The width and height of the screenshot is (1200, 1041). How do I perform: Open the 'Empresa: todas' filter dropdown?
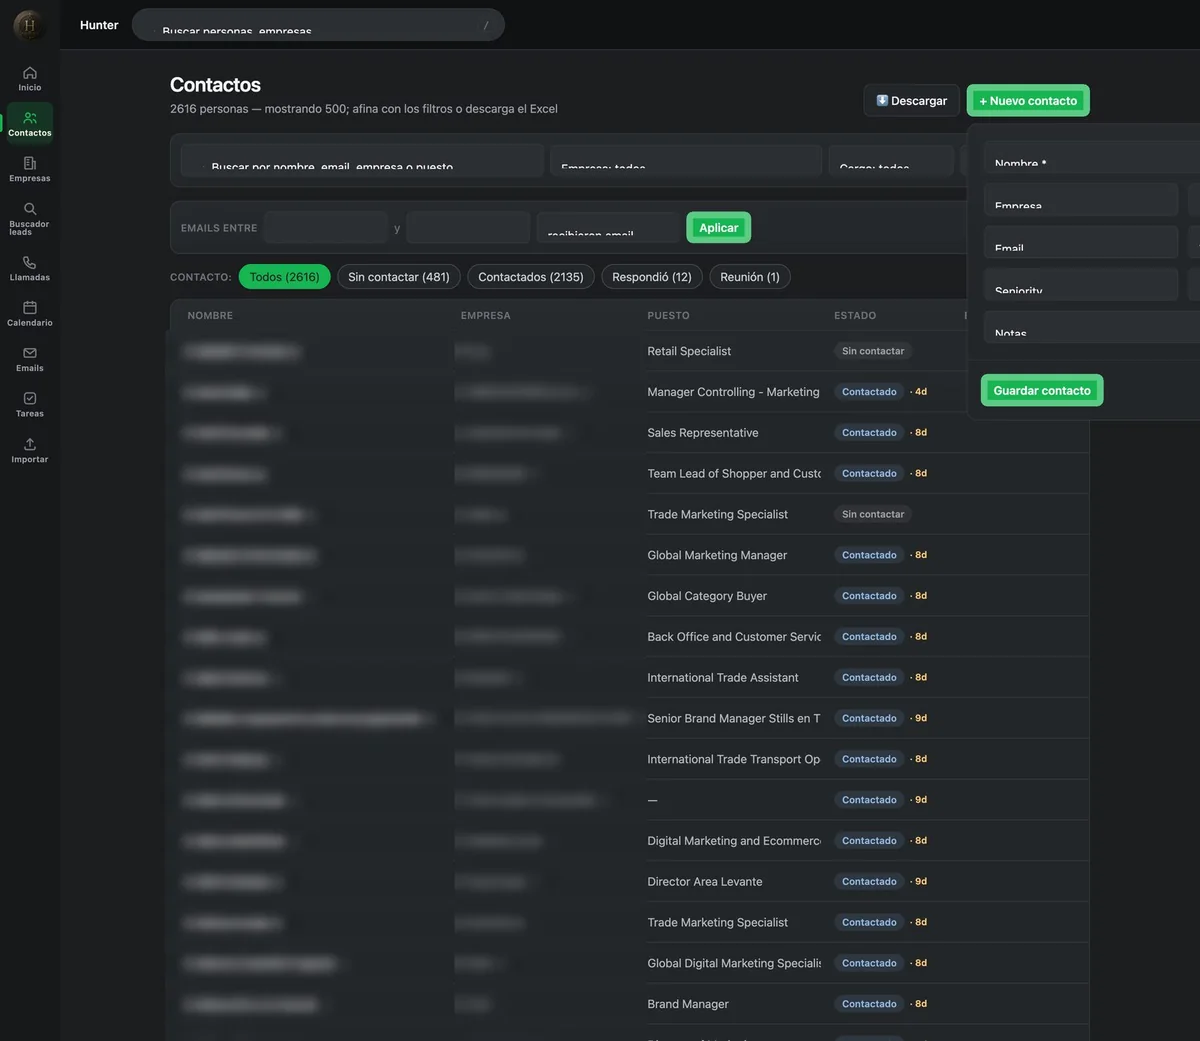coord(686,161)
